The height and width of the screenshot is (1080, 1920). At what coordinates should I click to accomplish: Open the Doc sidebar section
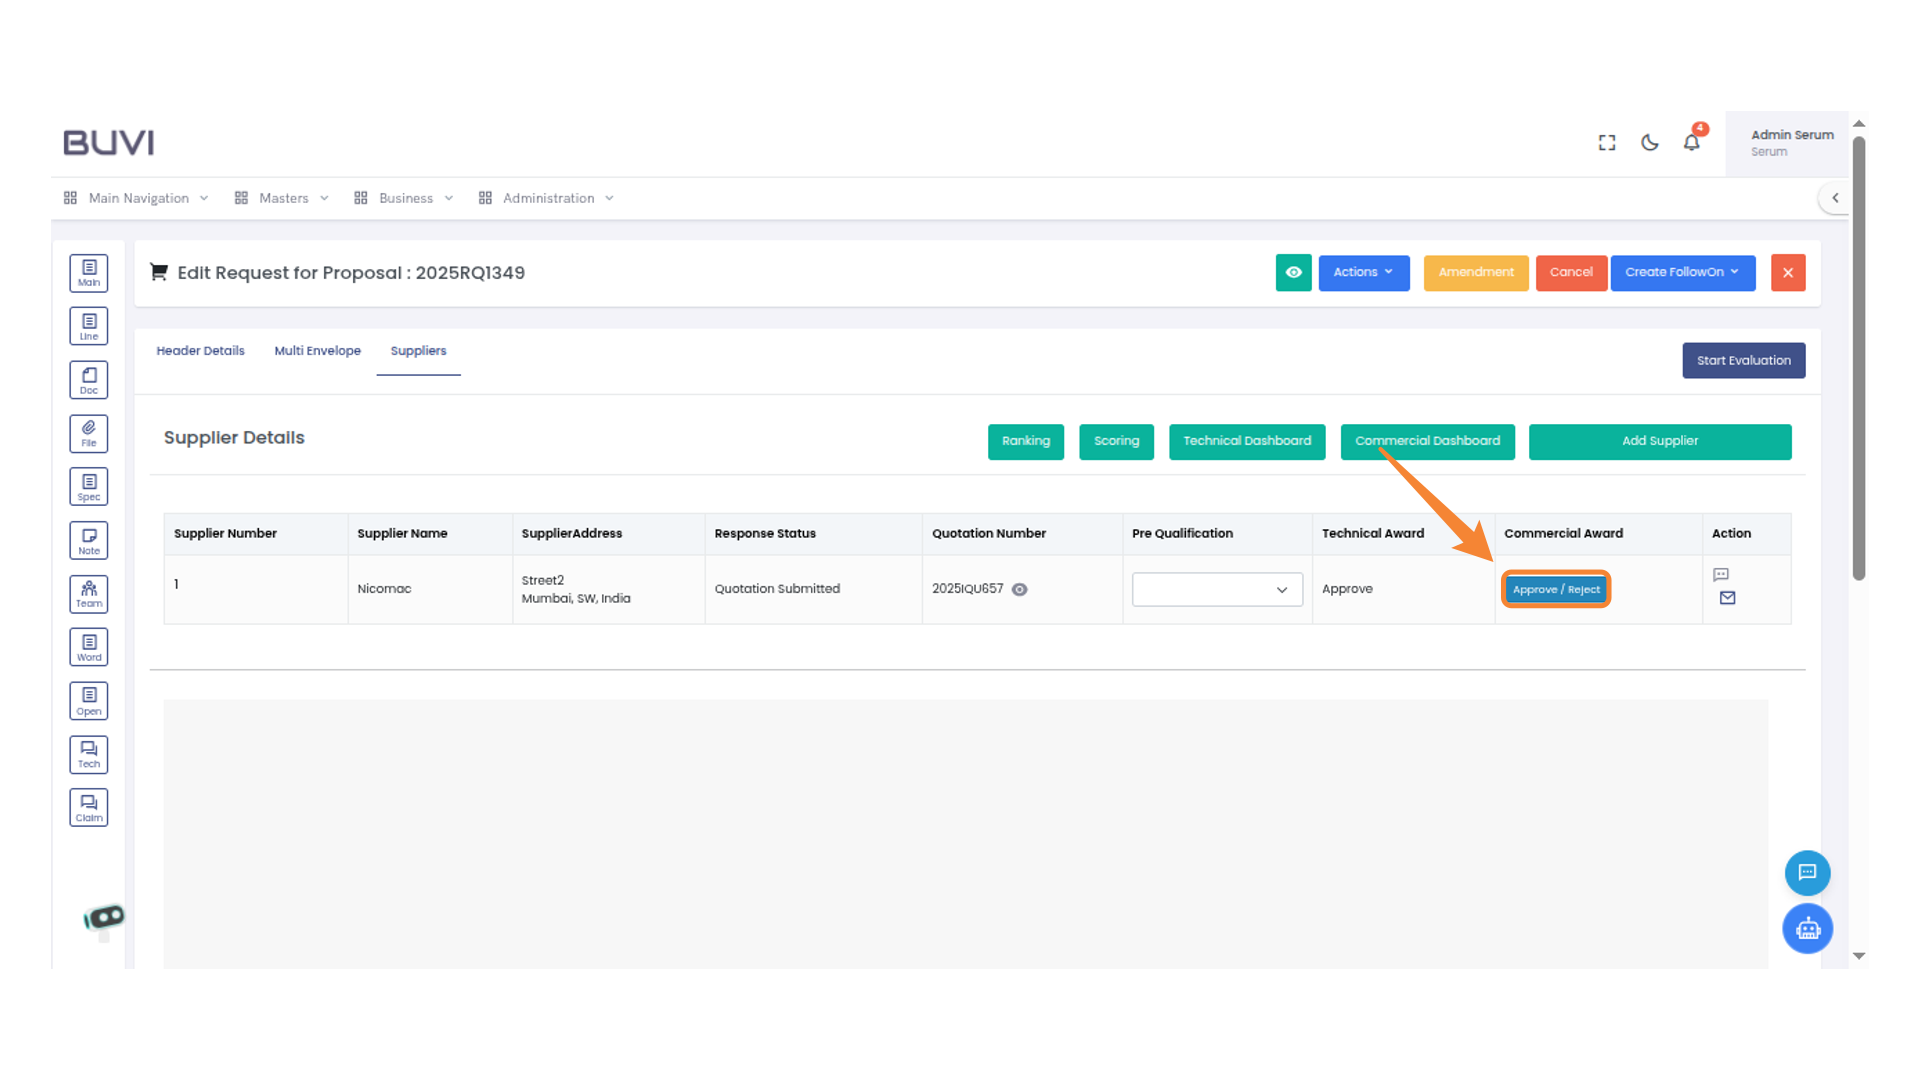[x=89, y=380]
